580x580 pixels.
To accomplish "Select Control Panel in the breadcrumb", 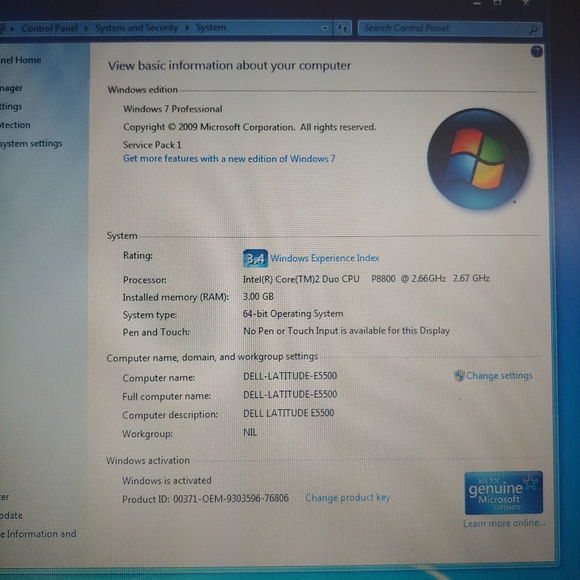I will [49, 28].
